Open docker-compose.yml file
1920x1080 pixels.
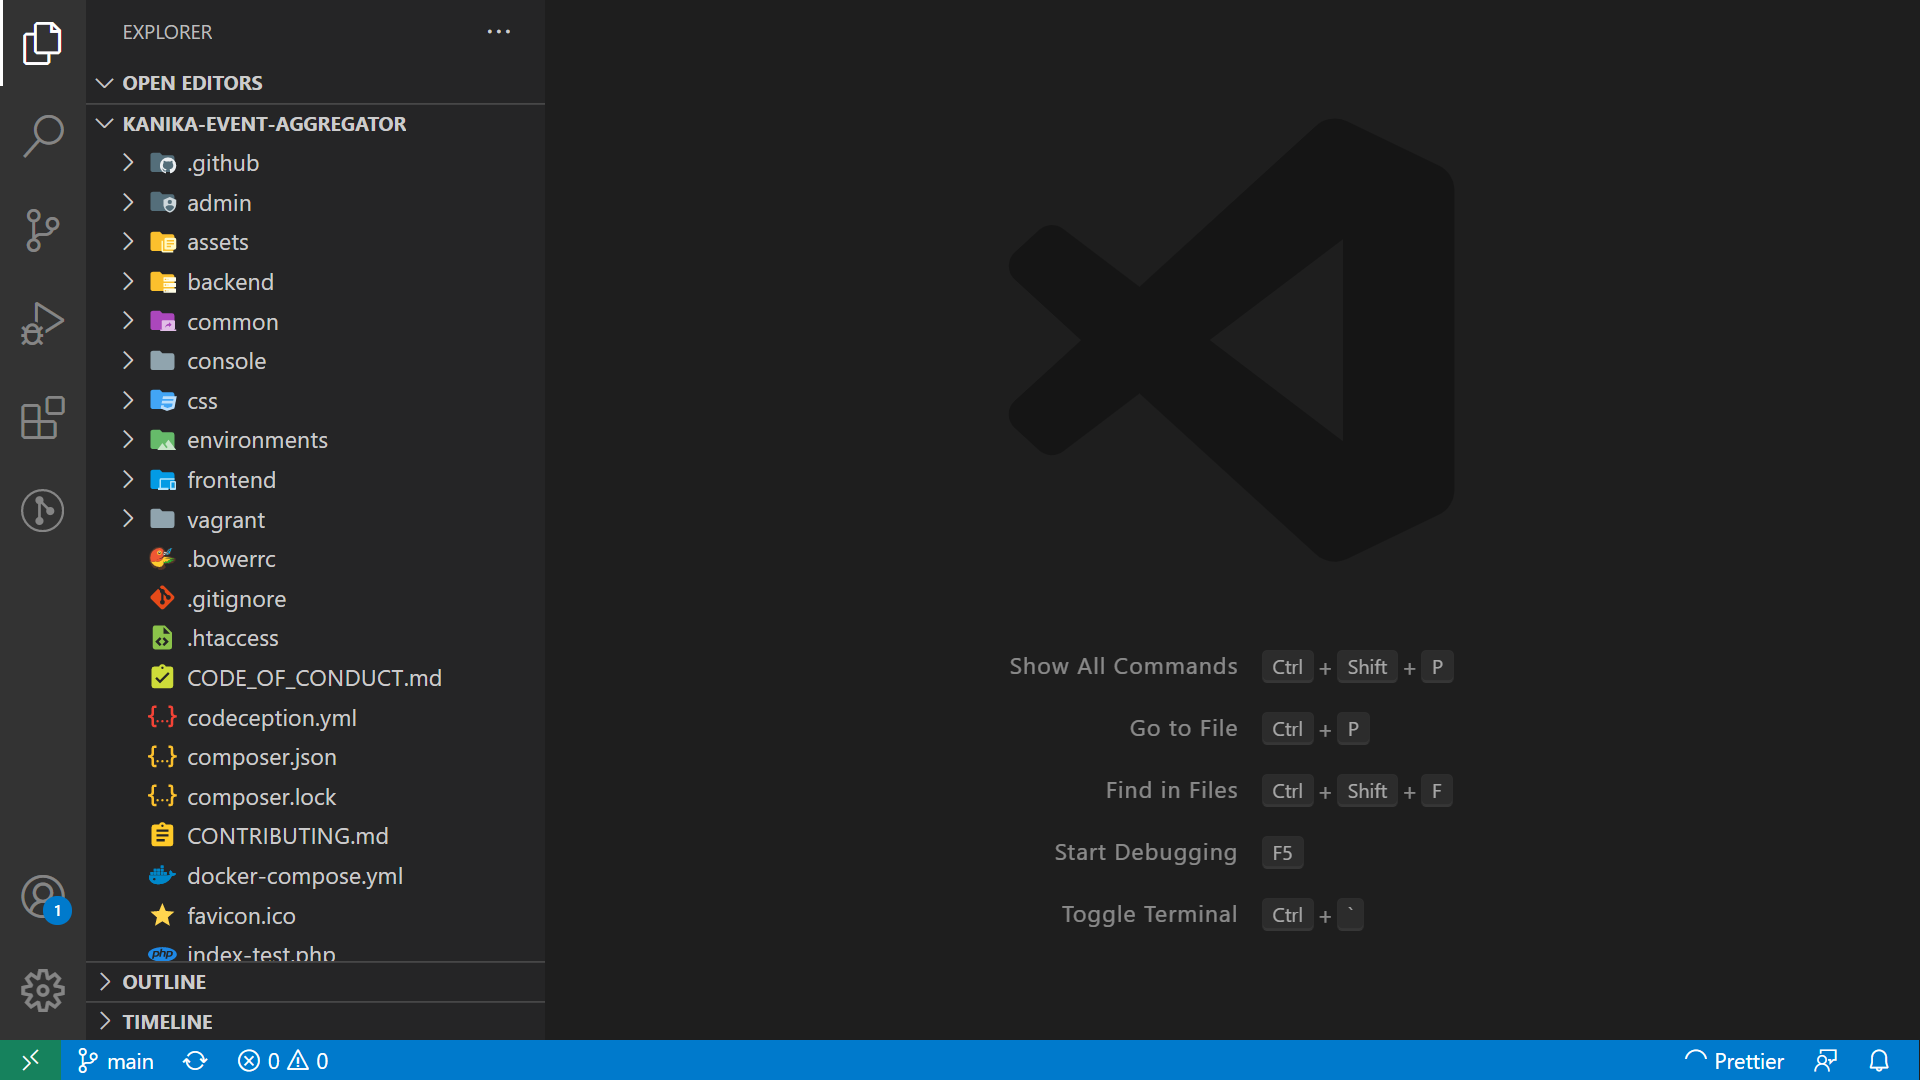(x=316, y=876)
